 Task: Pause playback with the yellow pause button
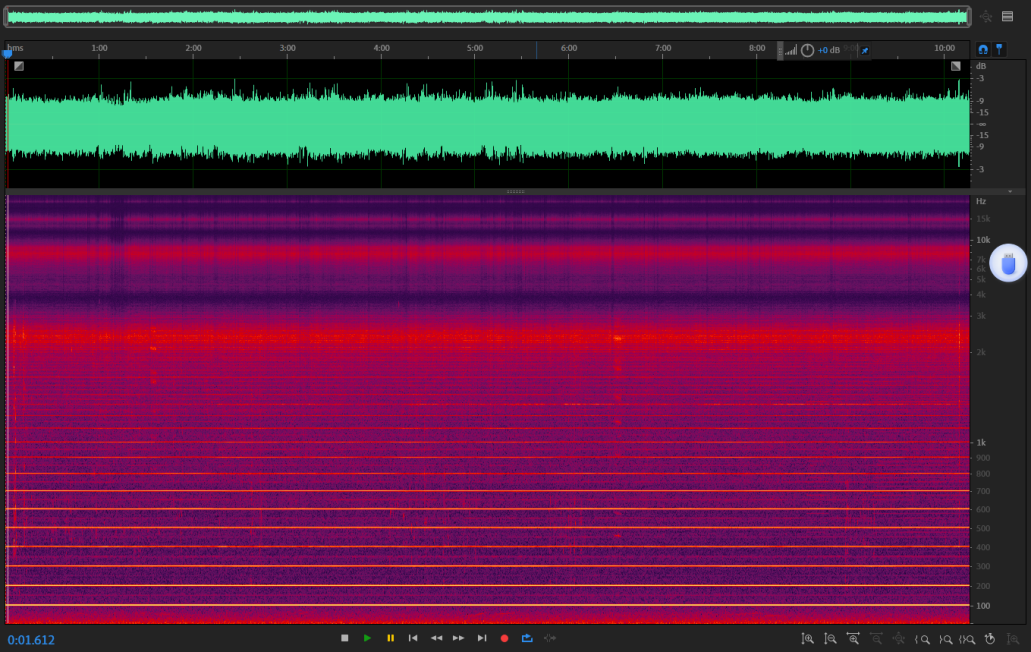pos(390,638)
